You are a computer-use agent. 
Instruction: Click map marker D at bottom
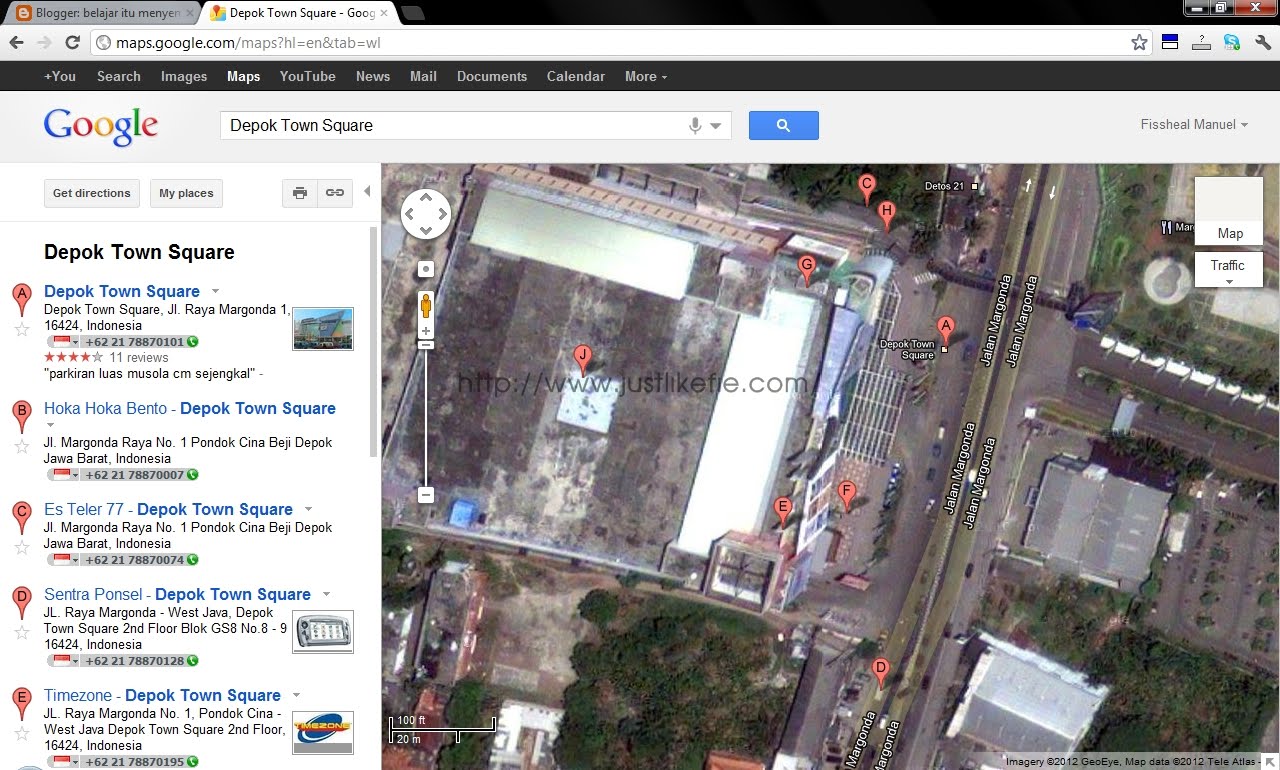(x=880, y=673)
